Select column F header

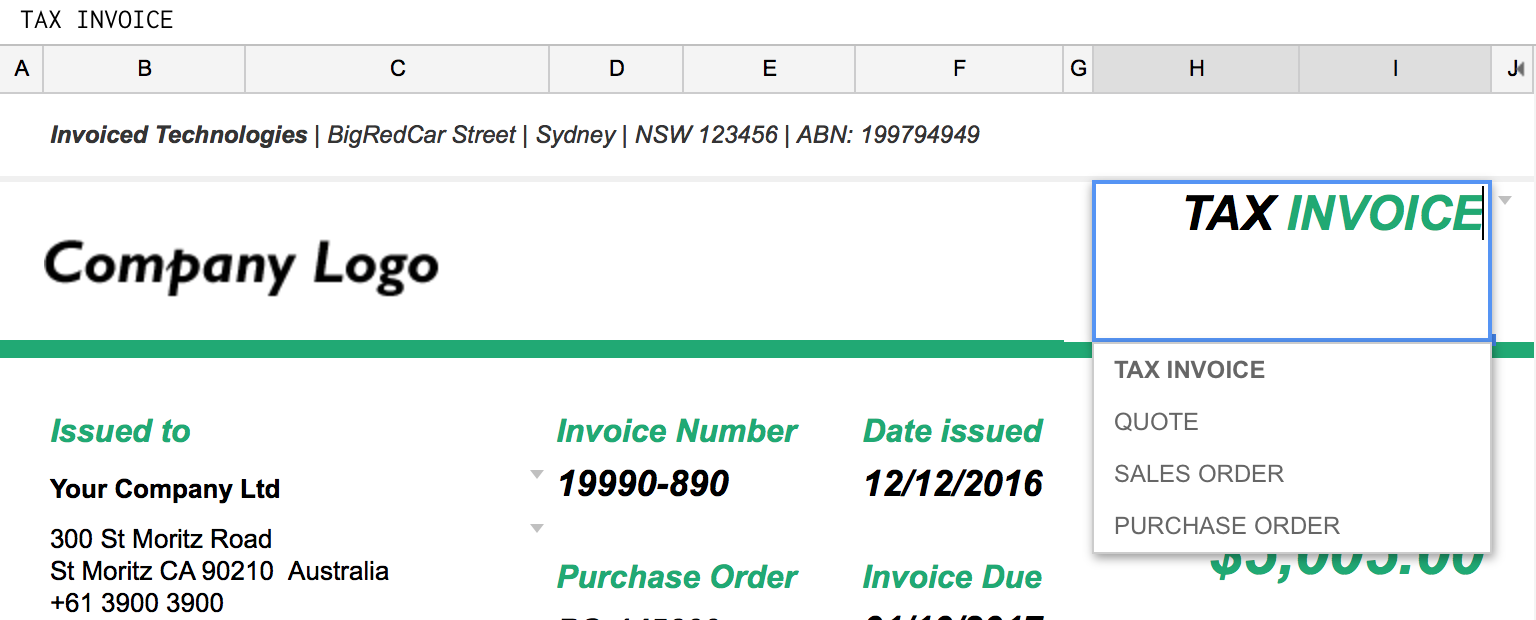pyautogui.click(x=959, y=69)
